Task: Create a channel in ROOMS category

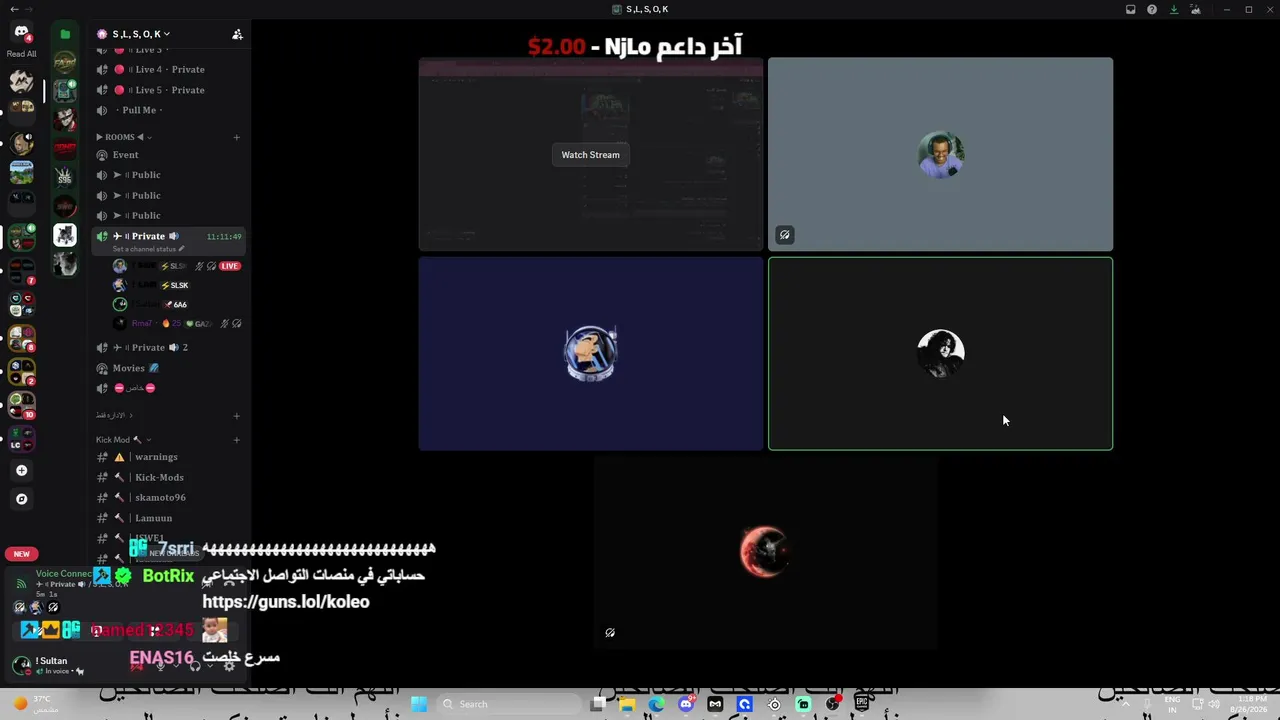Action: click(x=237, y=137)
